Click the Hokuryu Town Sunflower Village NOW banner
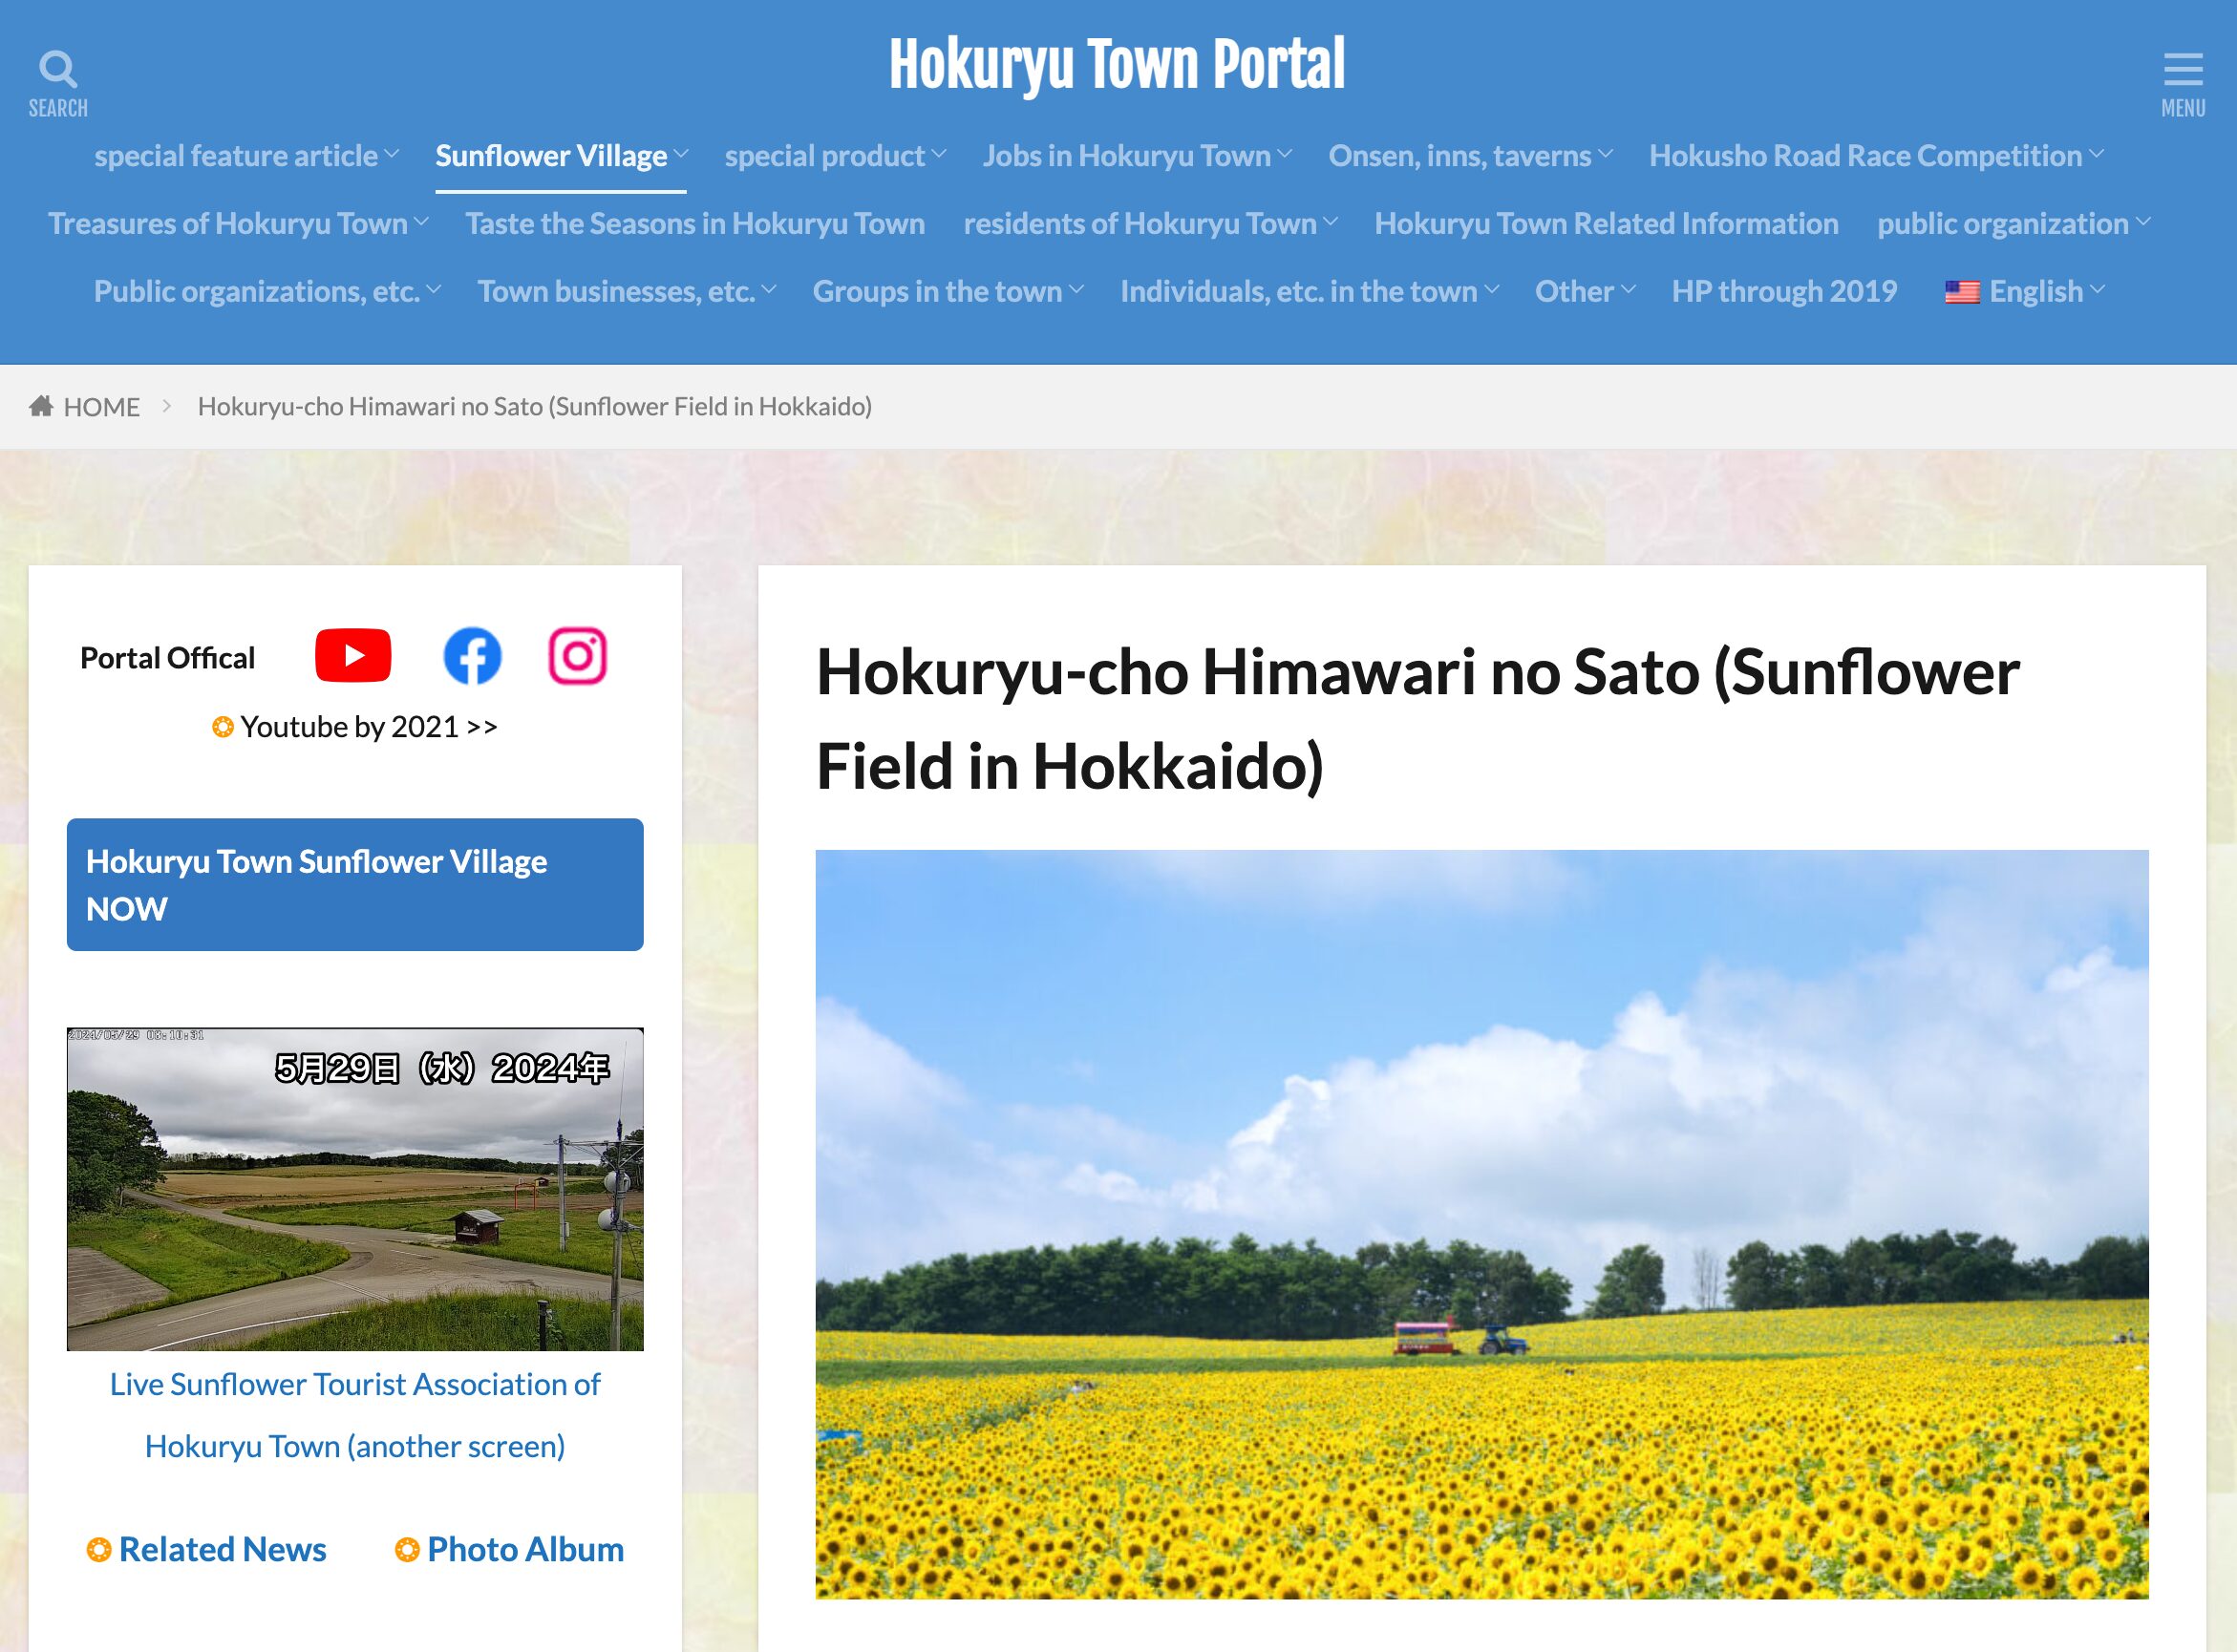 click(x=354, y=884)
